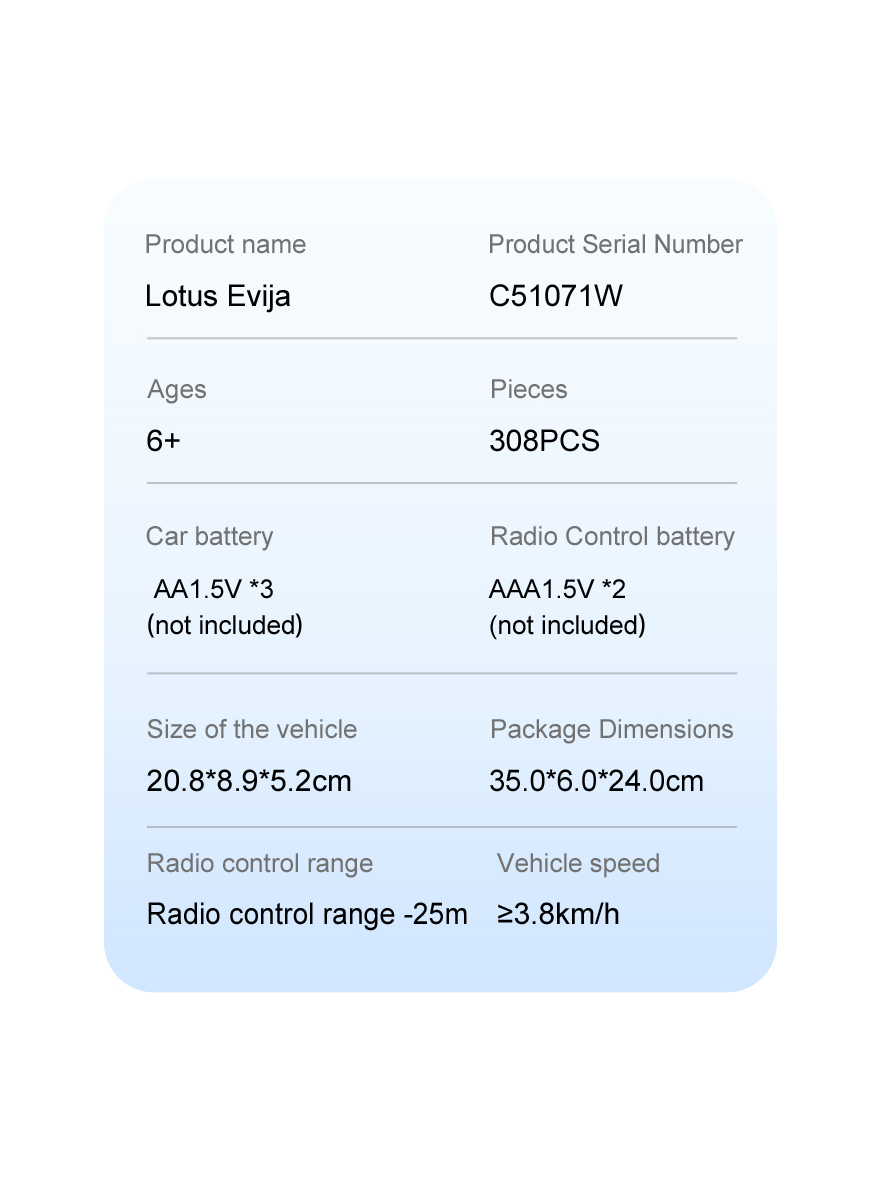Click the Vehicle speed label
Image resolution: width=880 pixels, height=1200 pixels.
(x=578, y=864)
